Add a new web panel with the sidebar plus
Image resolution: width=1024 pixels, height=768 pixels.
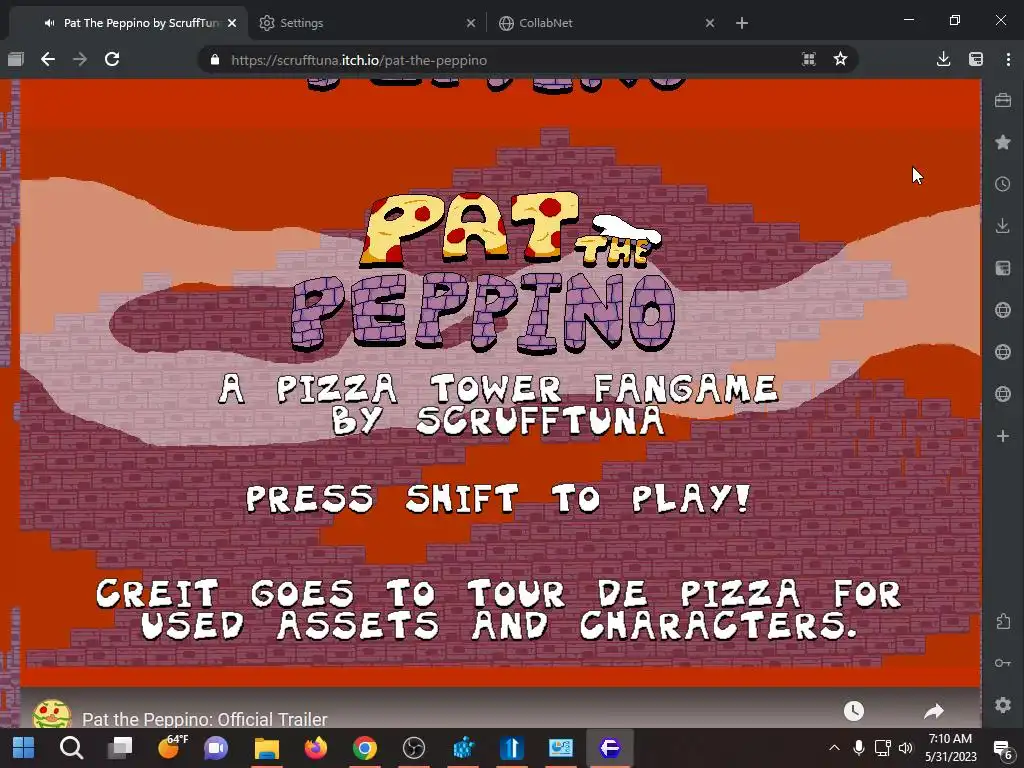(x=1003, y=436)
